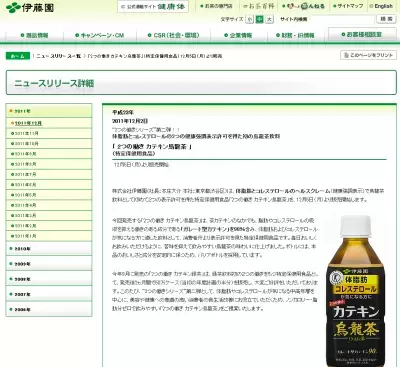This screenshot has height=367, width=400.
Task: Select 2011年2月 in the archive list
Action: coord(49,226)
